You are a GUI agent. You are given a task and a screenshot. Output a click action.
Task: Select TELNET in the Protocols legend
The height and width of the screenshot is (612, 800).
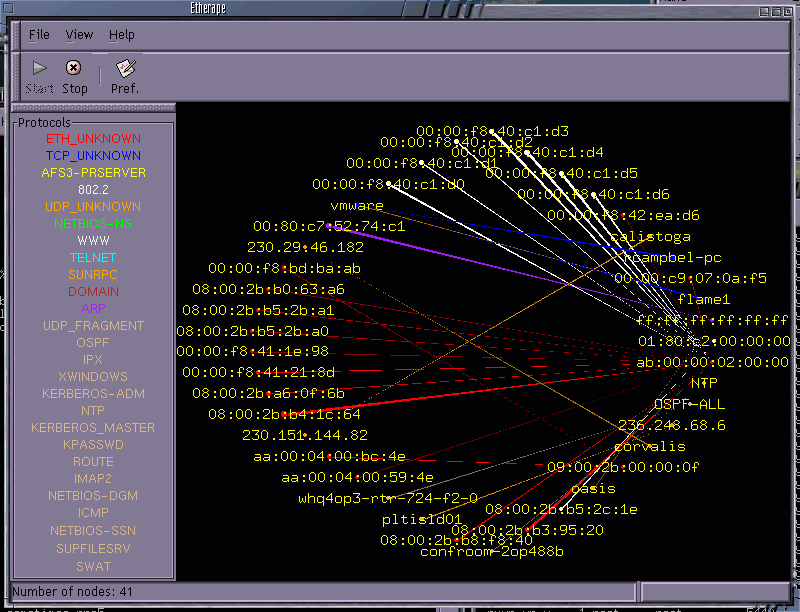(x=93, y=258)
